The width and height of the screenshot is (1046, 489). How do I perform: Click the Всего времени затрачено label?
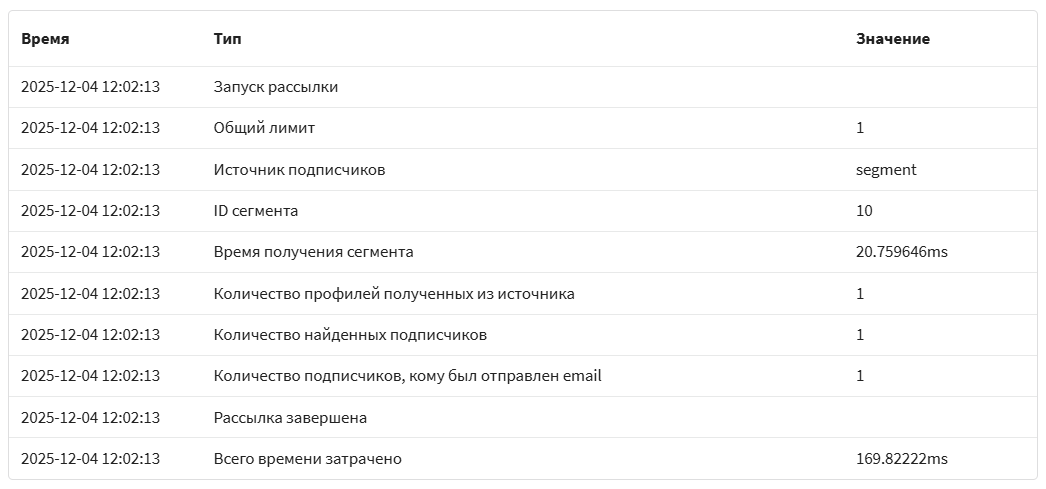(x=307, y=459)
